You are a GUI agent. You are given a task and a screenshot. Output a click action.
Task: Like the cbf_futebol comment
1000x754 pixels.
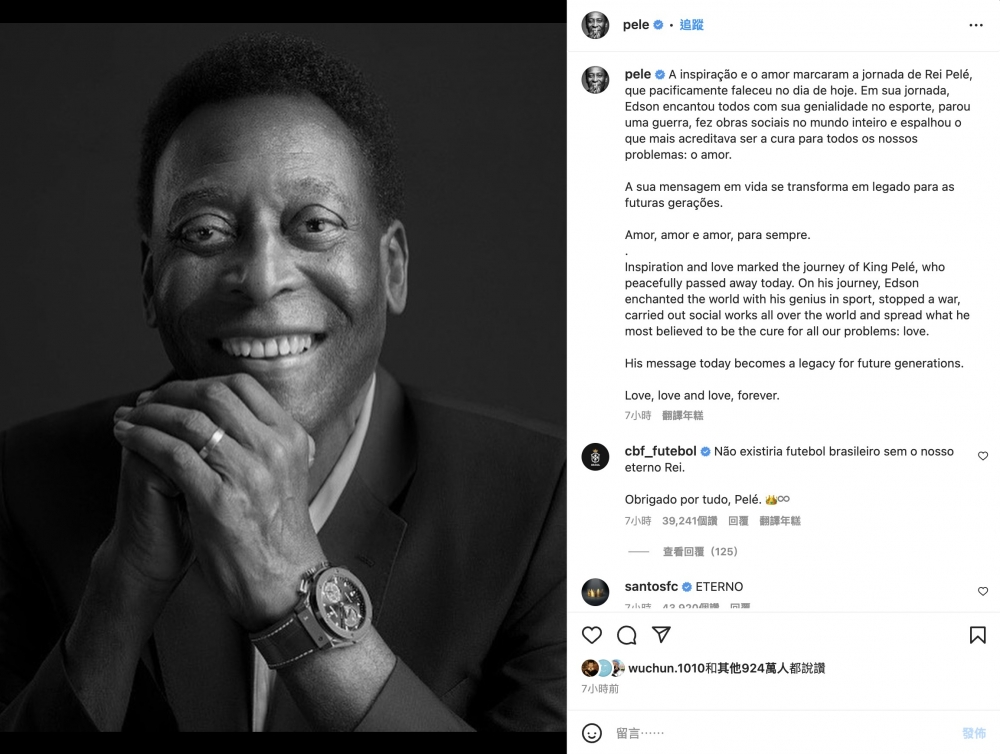coord(983,456)
